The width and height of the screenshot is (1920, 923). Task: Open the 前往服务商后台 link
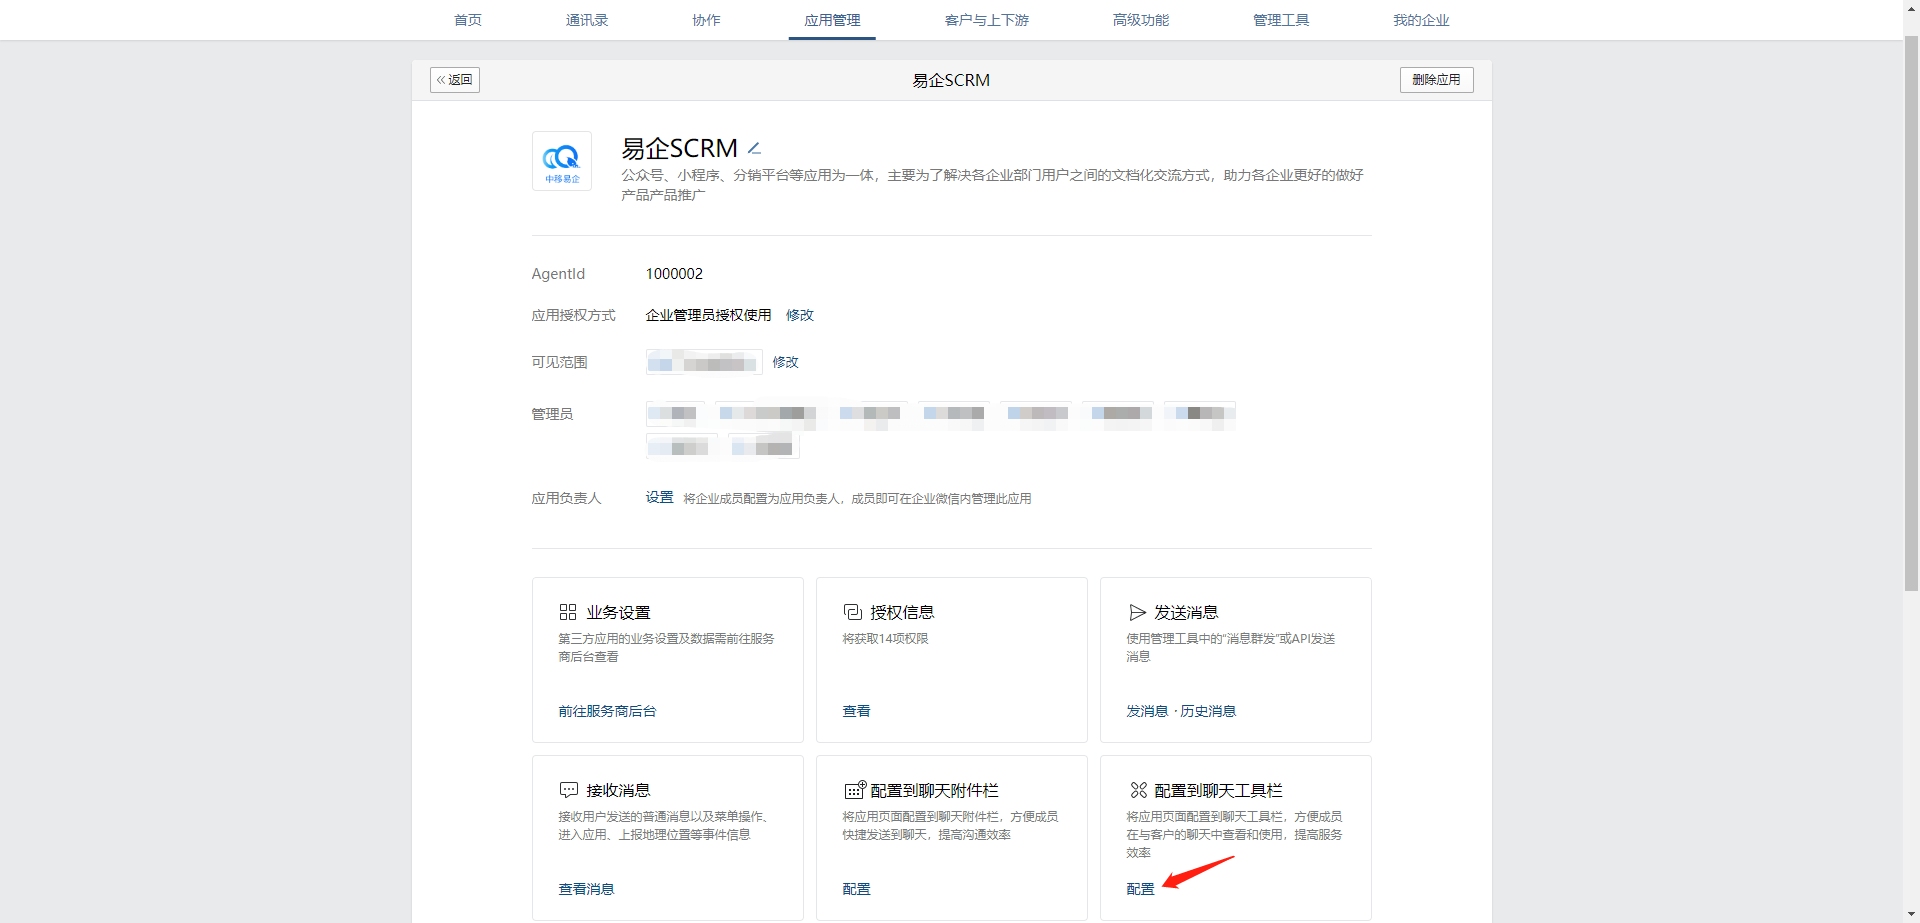607,711
